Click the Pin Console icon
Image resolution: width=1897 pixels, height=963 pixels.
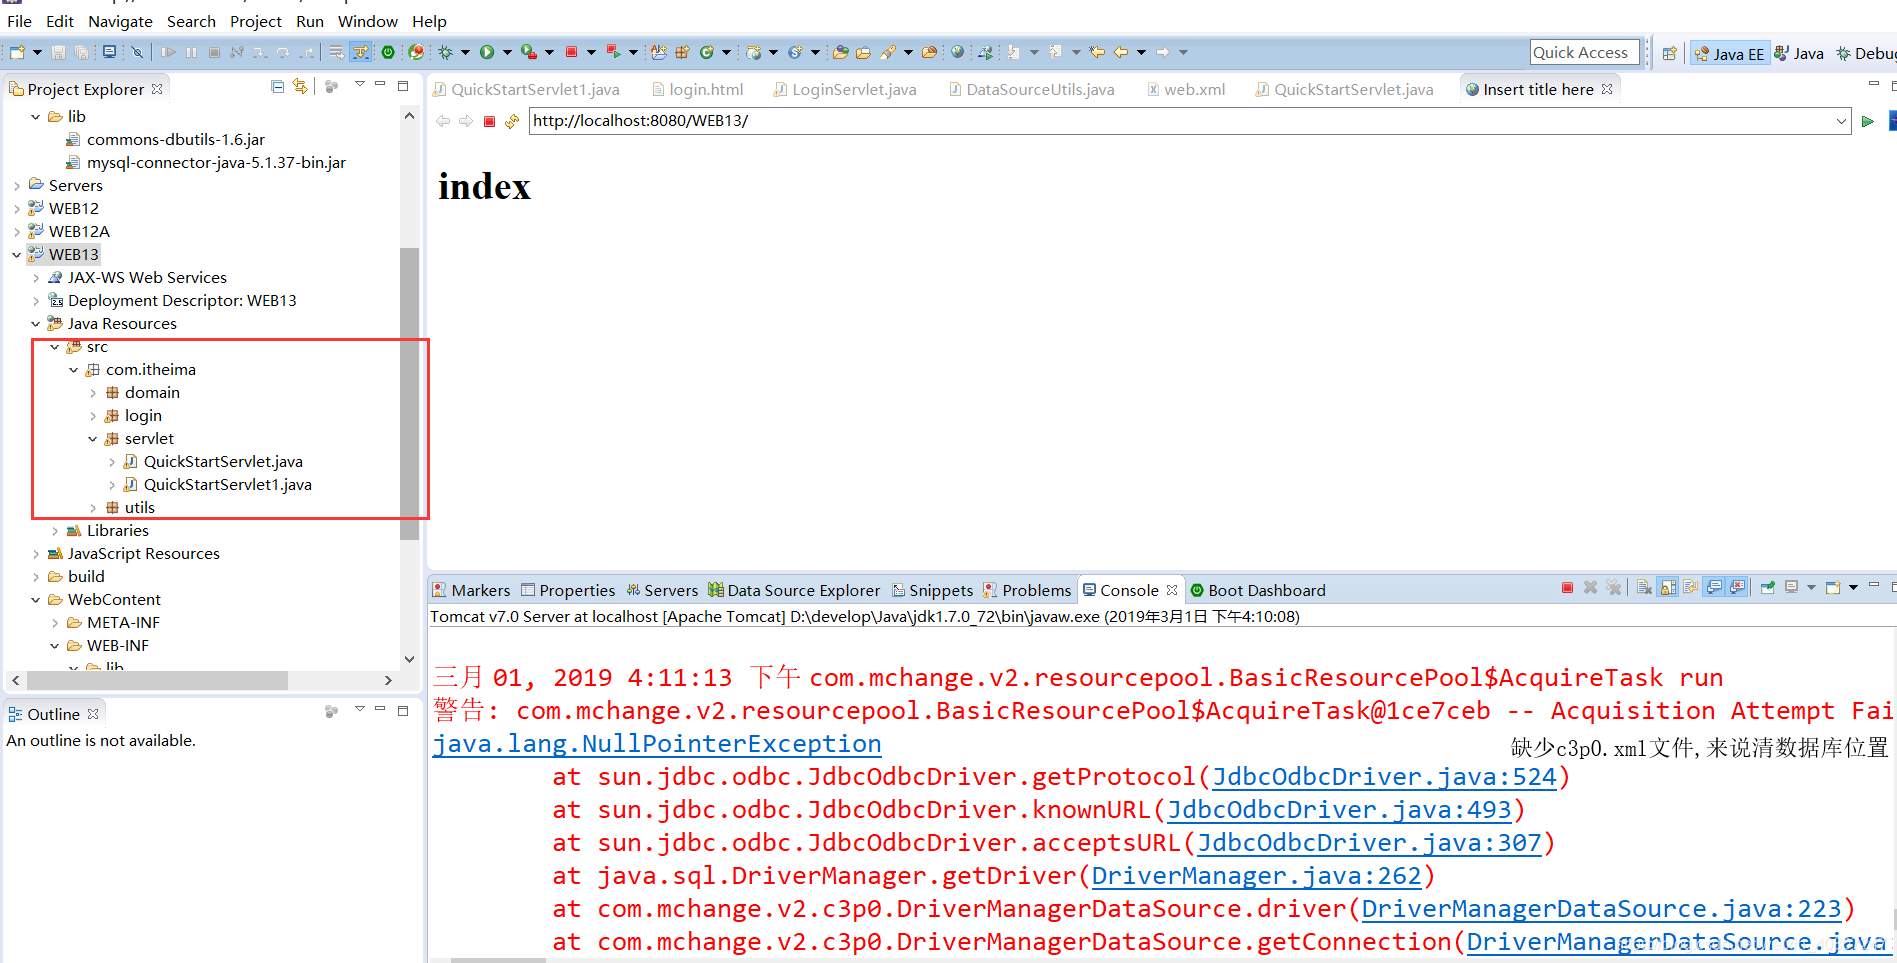[1768, 588]
